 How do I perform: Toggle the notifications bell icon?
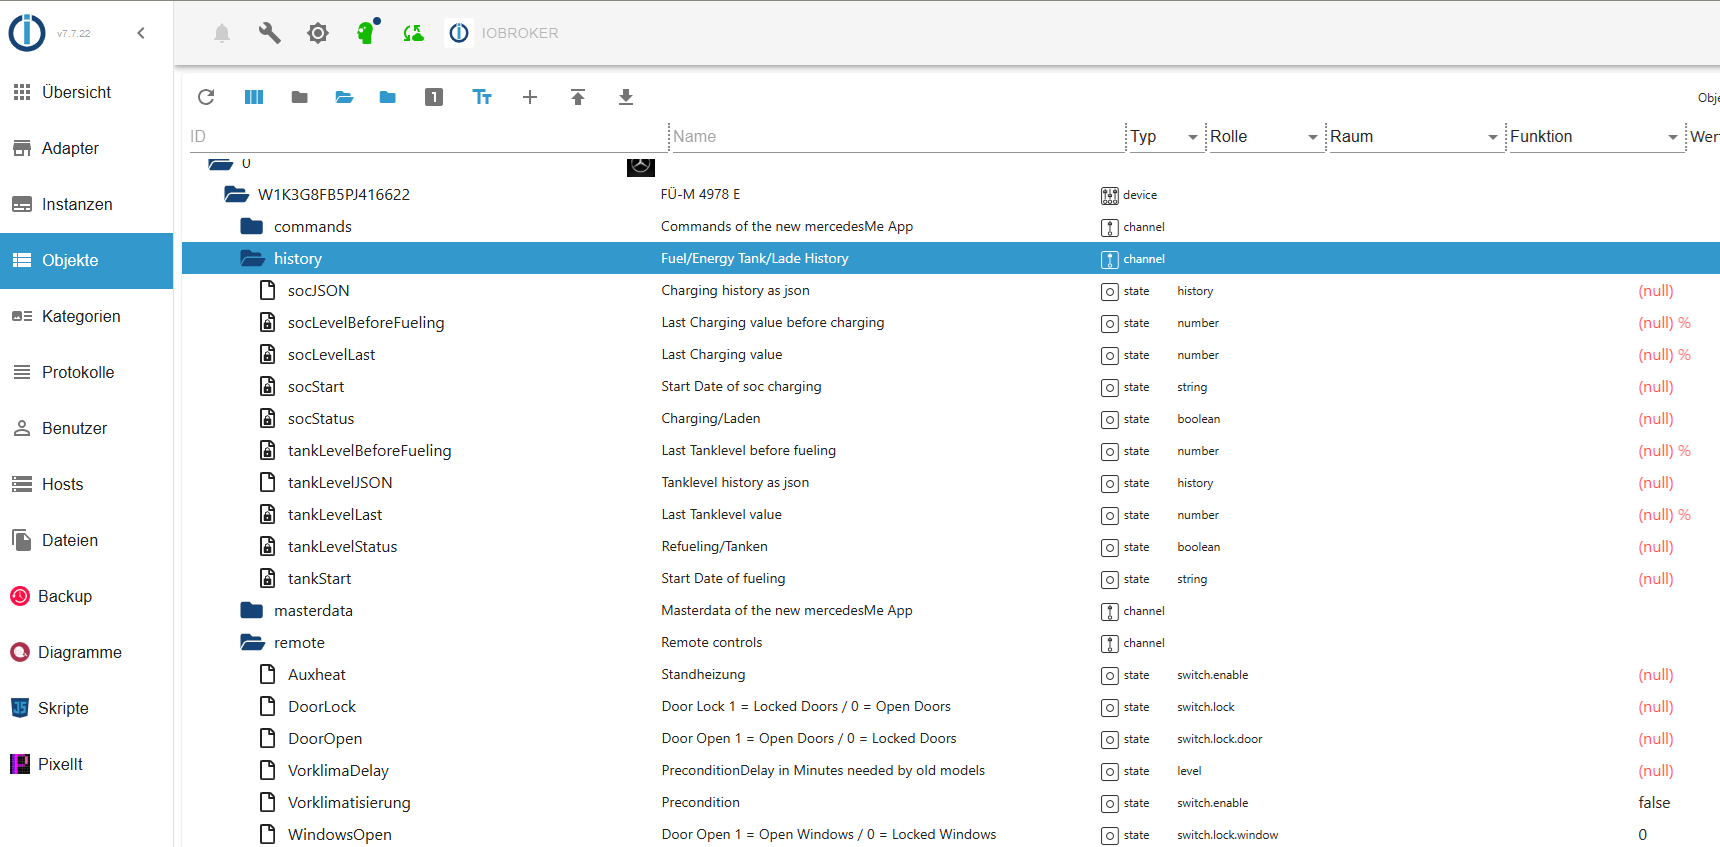pyautogui.click(x=222, y=33)
